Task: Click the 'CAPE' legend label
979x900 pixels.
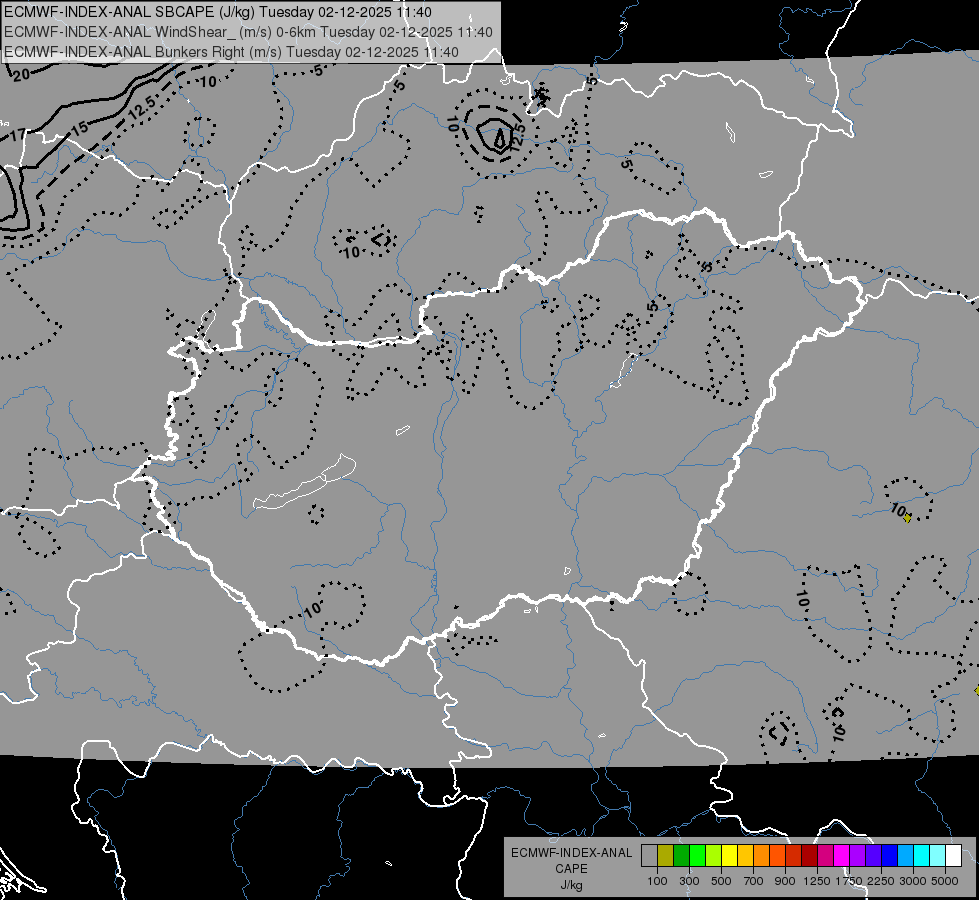Action: tap(571, 869)
